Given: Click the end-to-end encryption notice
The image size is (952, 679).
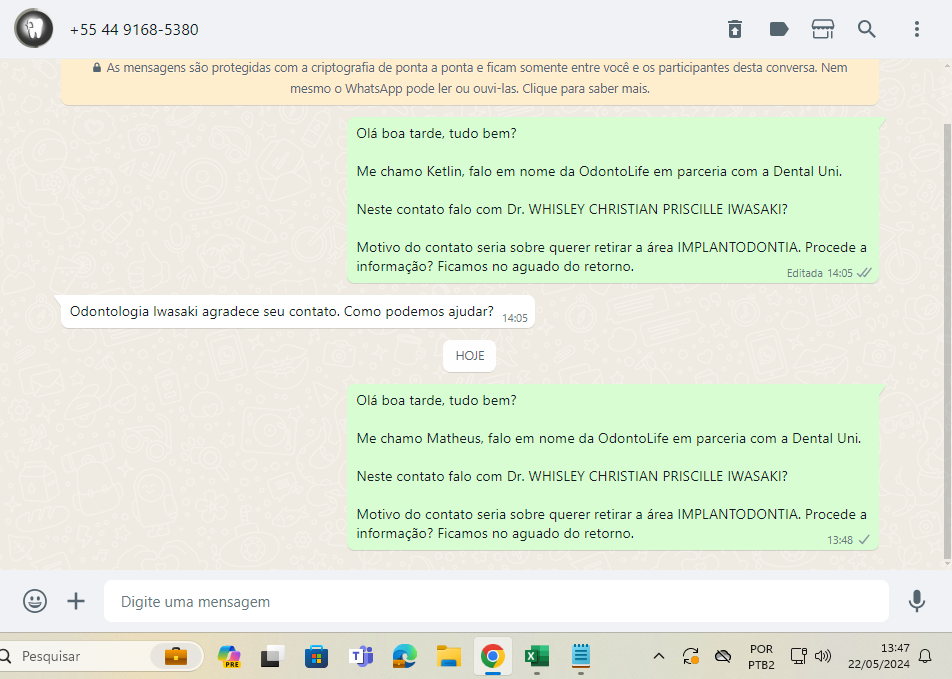Looking at the screenshot, I should [x=470, y=78].
